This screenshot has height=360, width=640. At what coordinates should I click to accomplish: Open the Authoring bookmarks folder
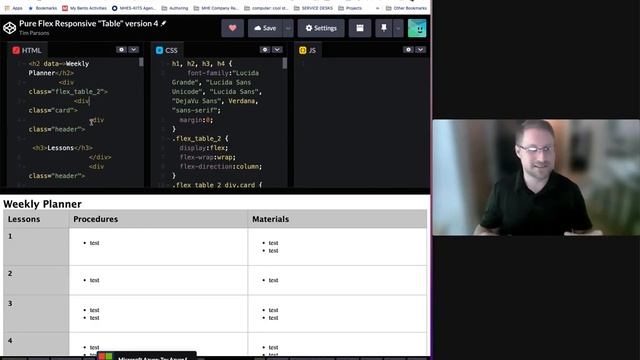point(175,8)
